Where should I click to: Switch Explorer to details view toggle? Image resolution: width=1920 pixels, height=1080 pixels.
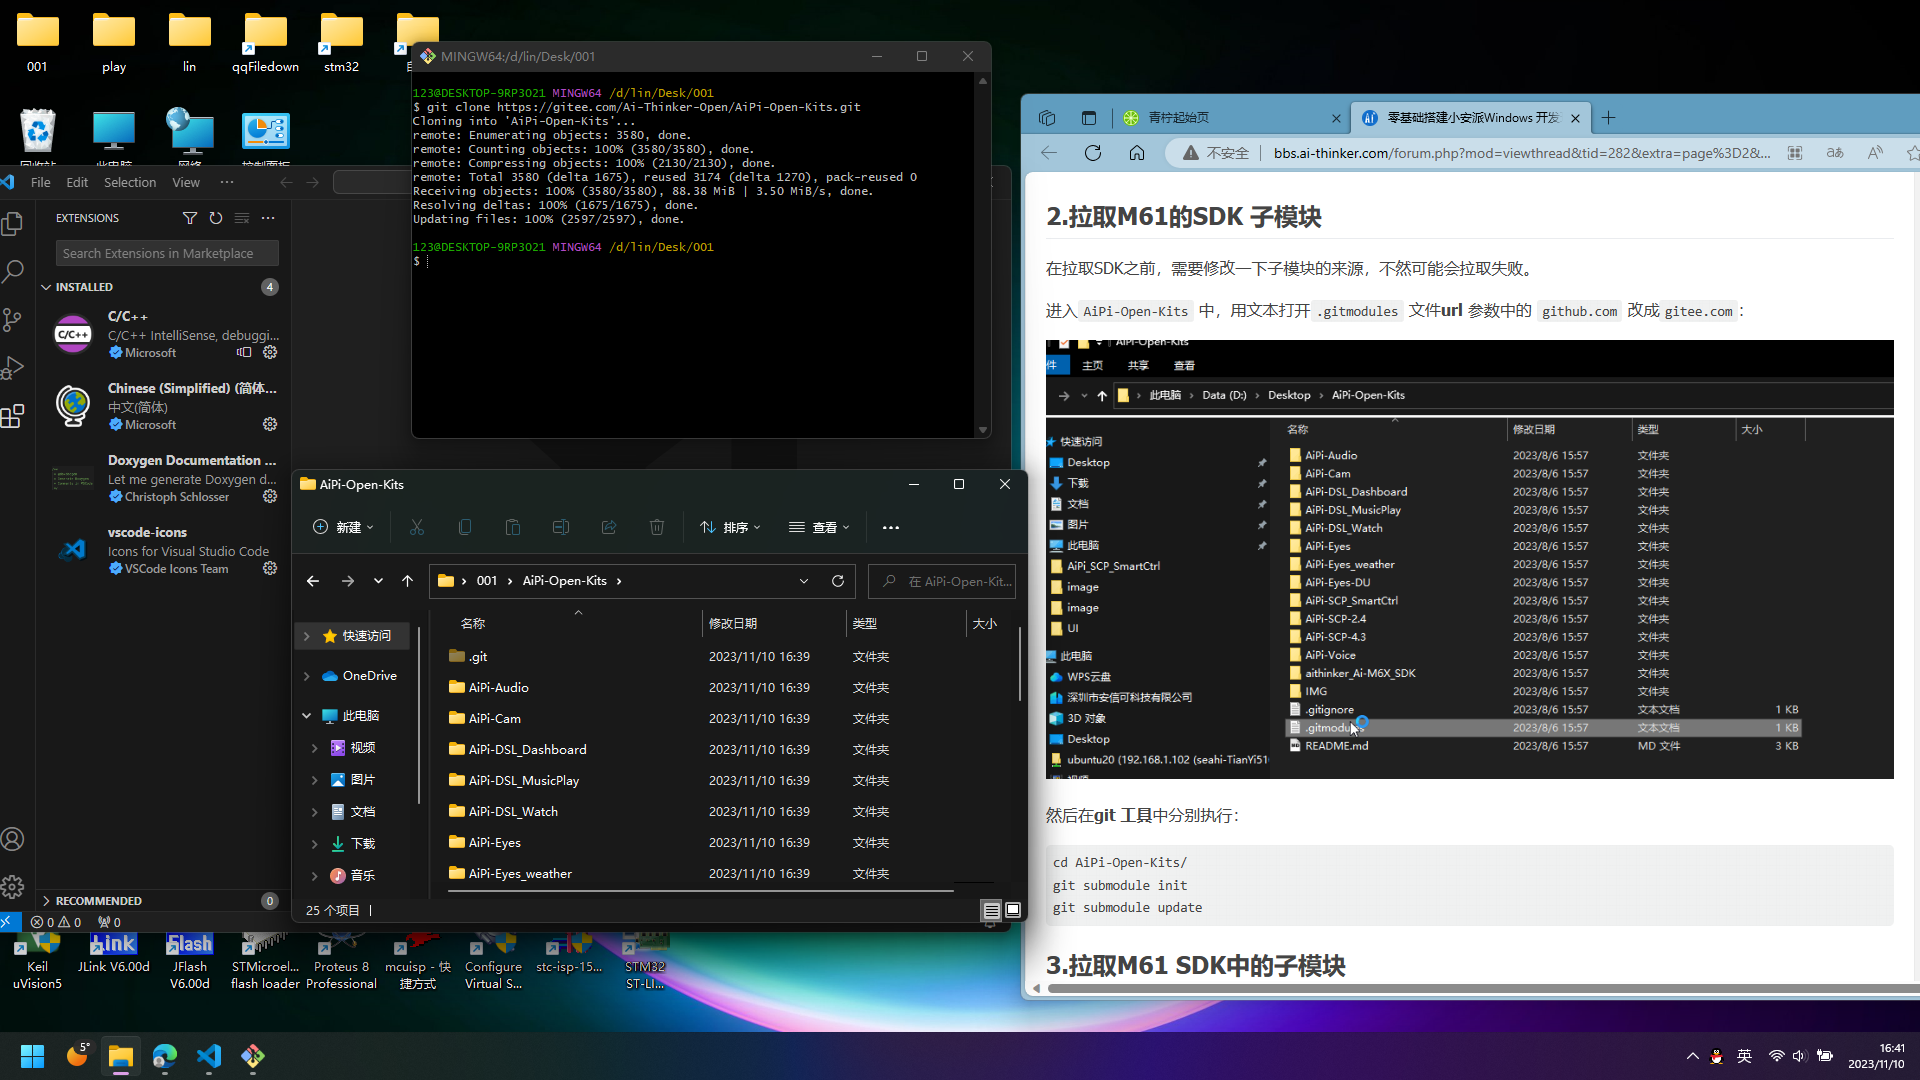click(x=991, y=910)
